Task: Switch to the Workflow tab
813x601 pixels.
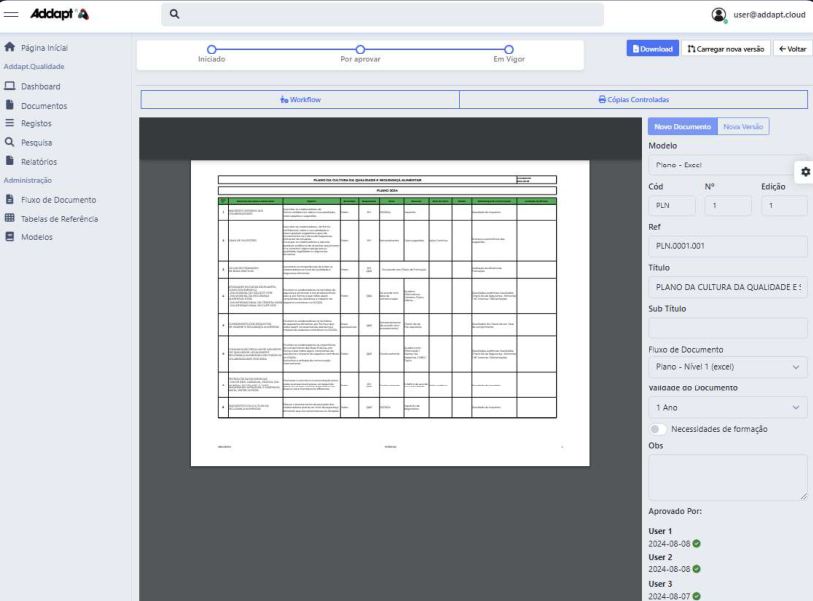Action: click(300, 100)
